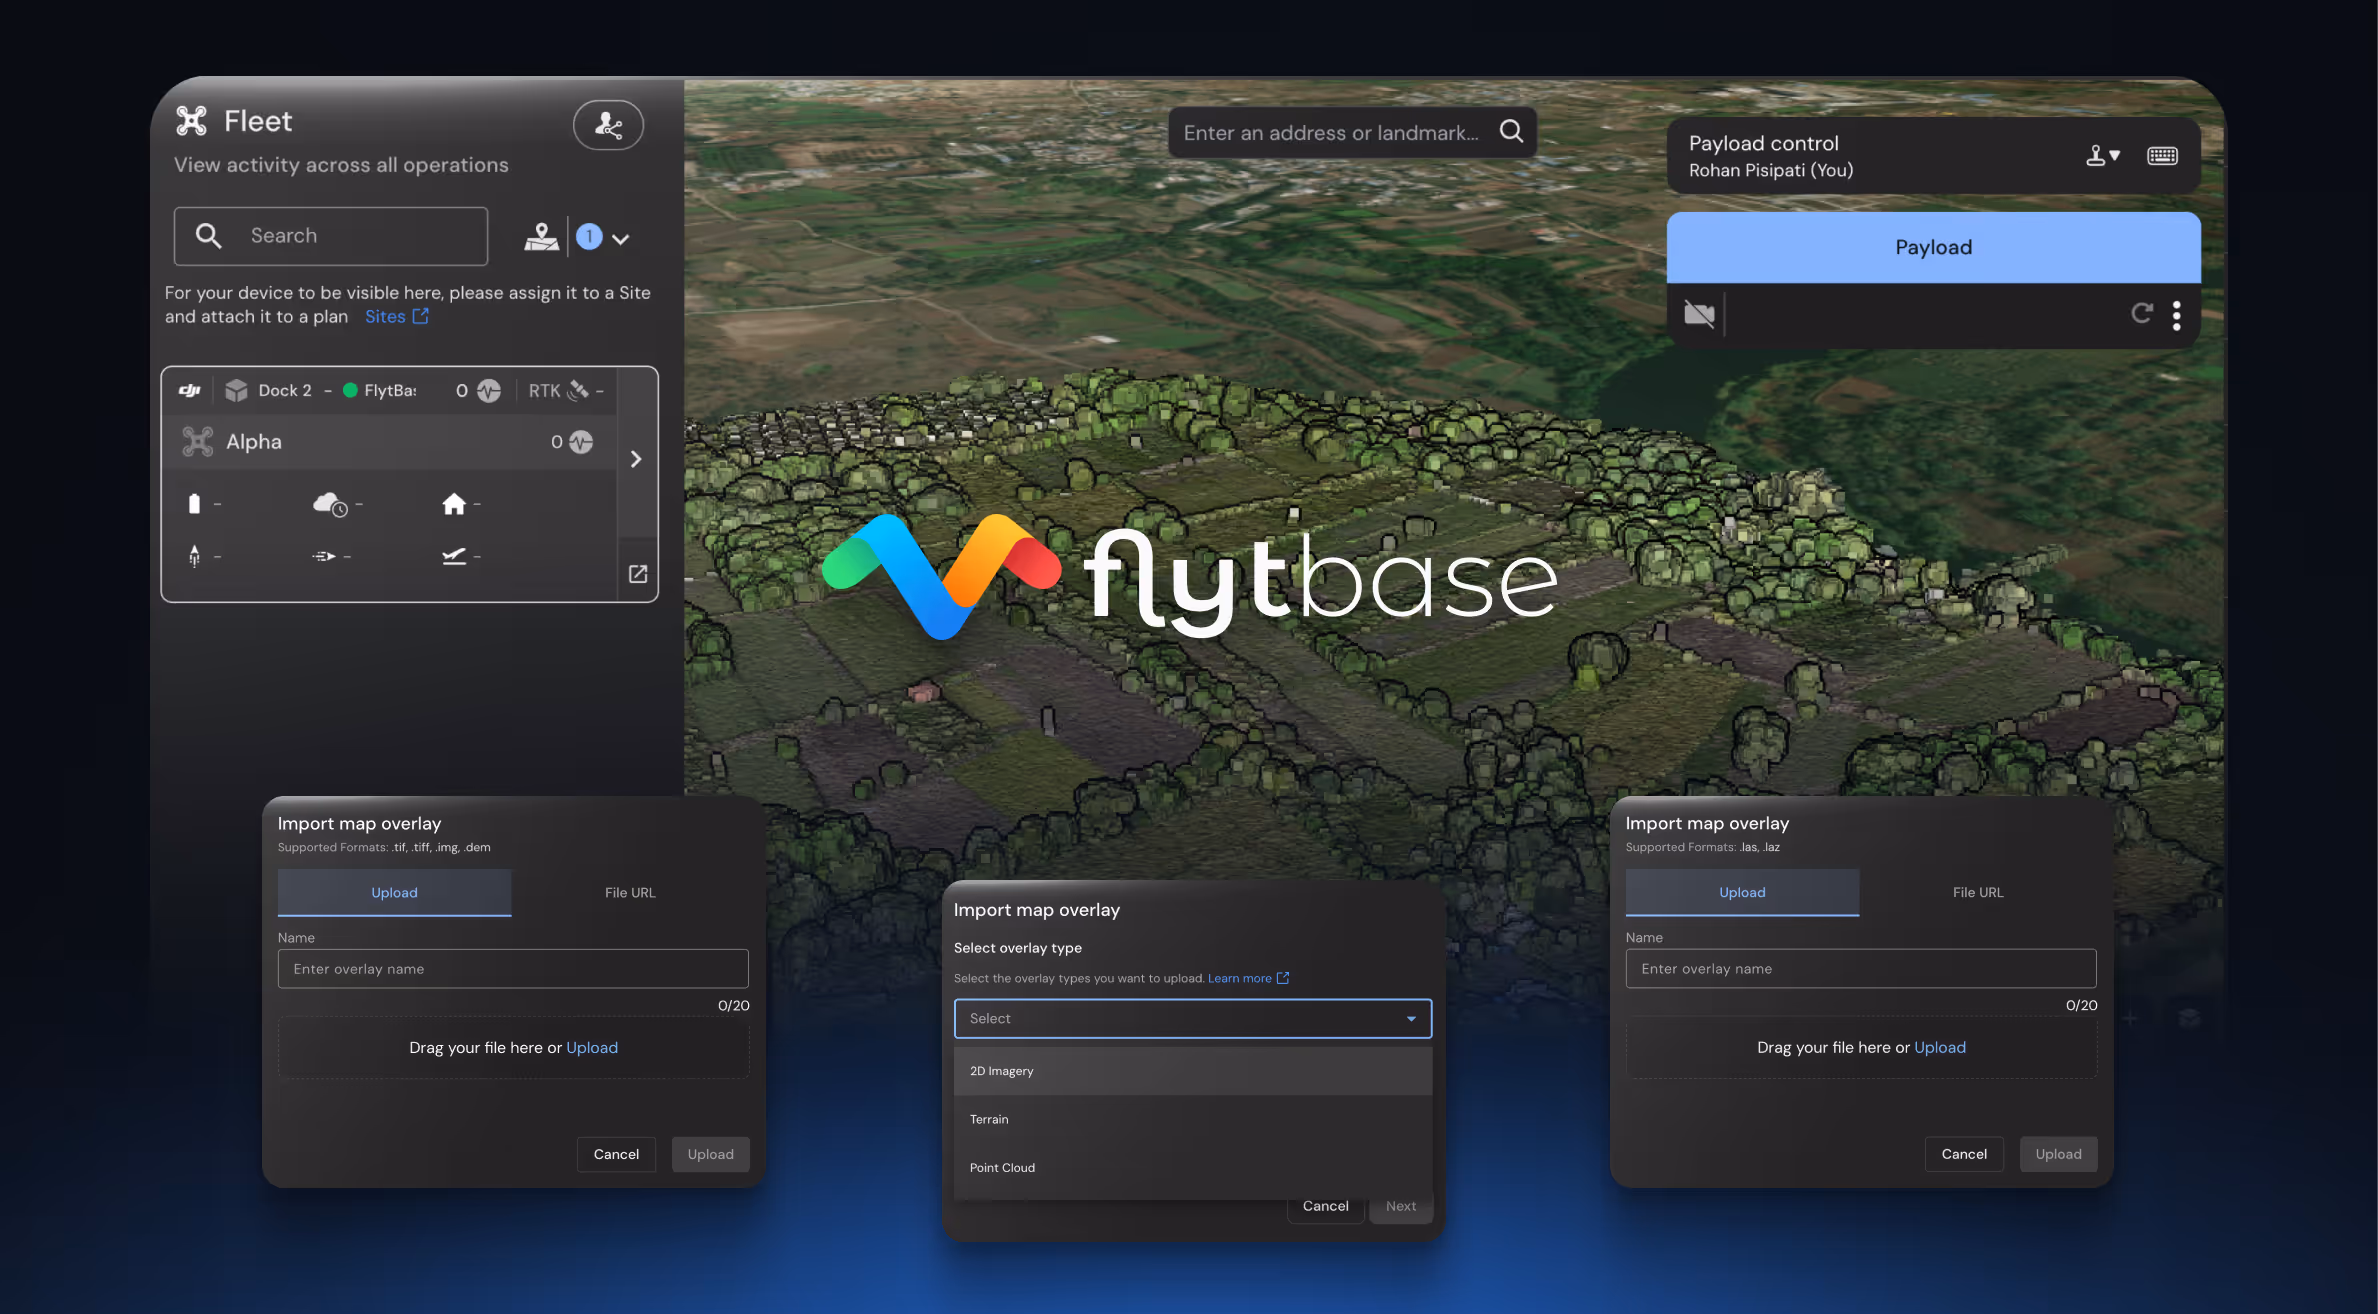2378x1314 pixels.
Task: Click the add operator icon beside Fleet
Action: click(608, 125)
